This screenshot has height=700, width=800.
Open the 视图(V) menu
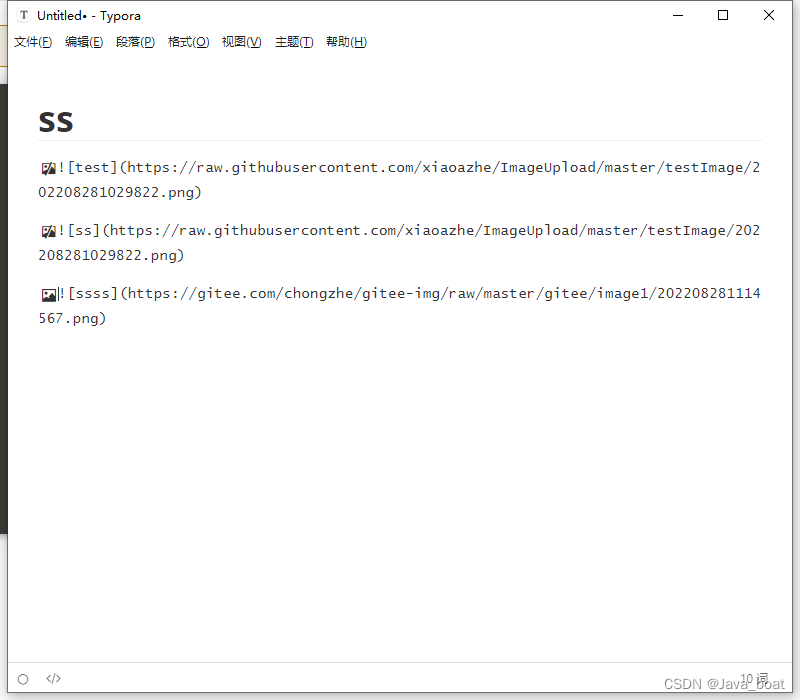tap(241, 42)
